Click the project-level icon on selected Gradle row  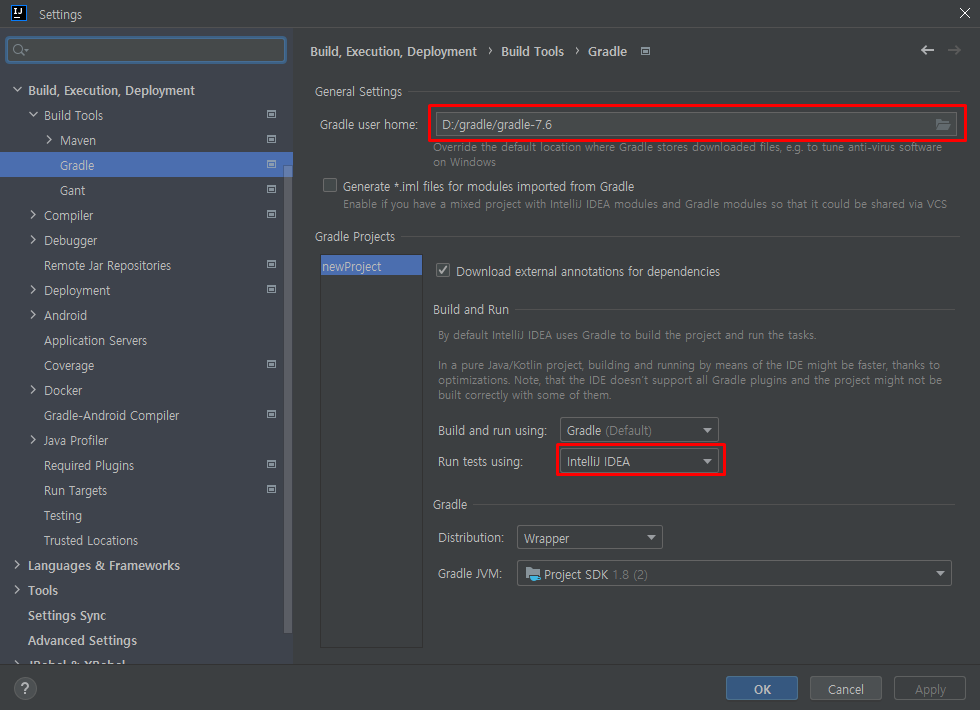tap(271, 164)
